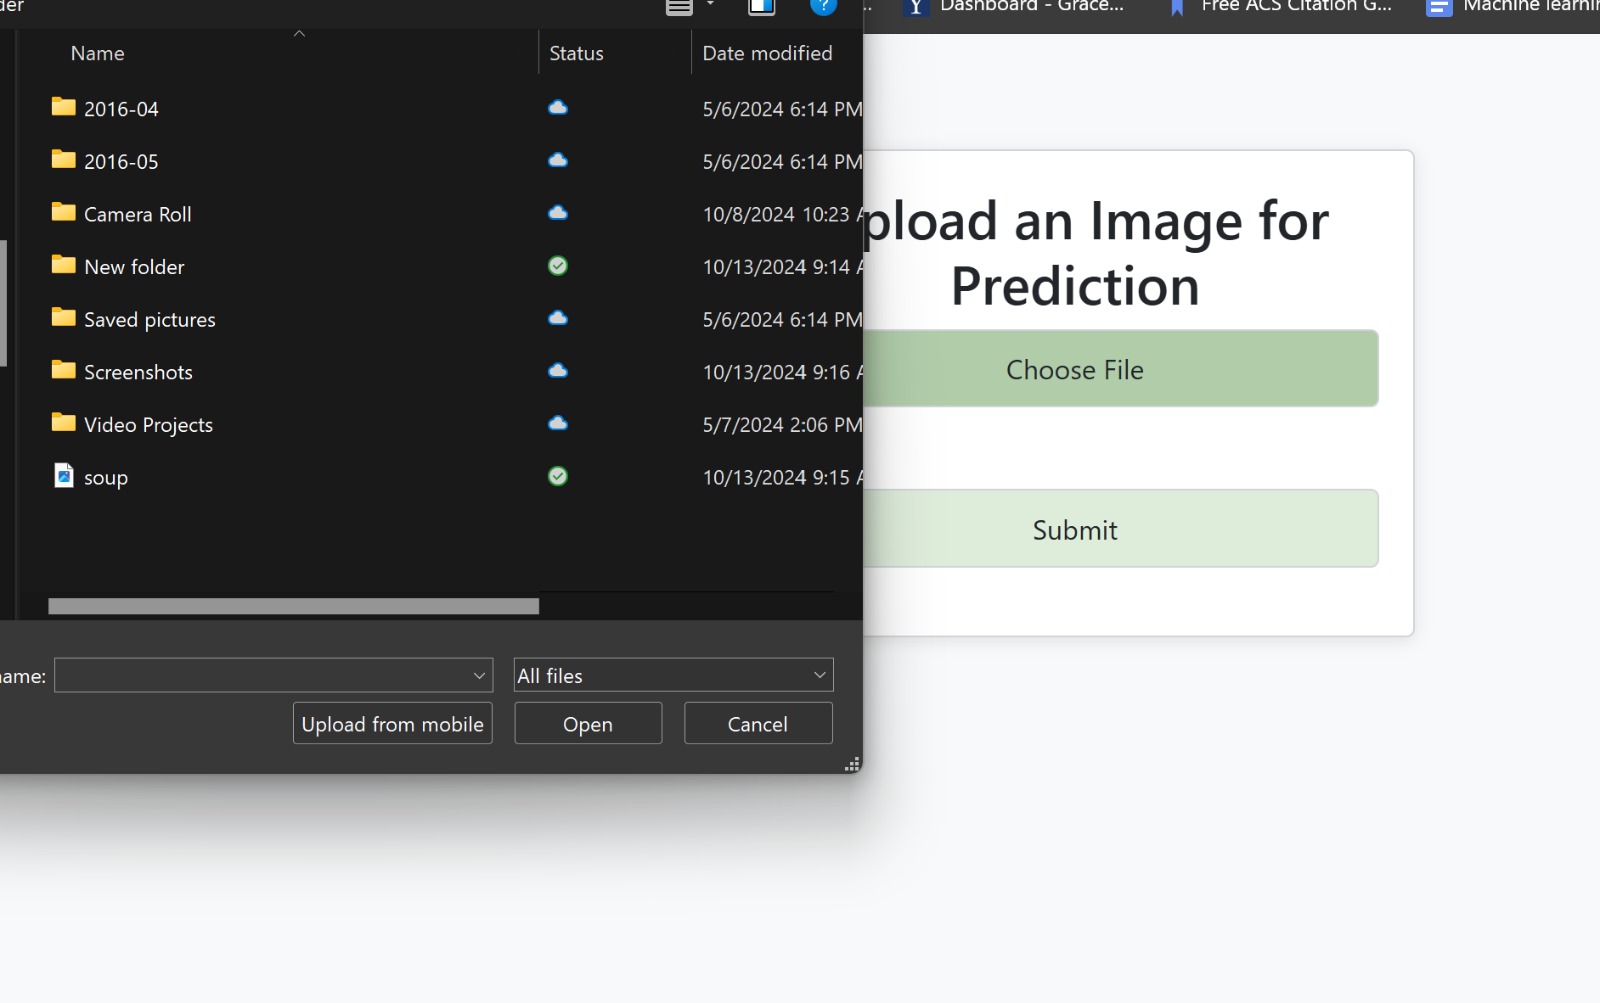Click cloud status icon for 2016-05

558,160
